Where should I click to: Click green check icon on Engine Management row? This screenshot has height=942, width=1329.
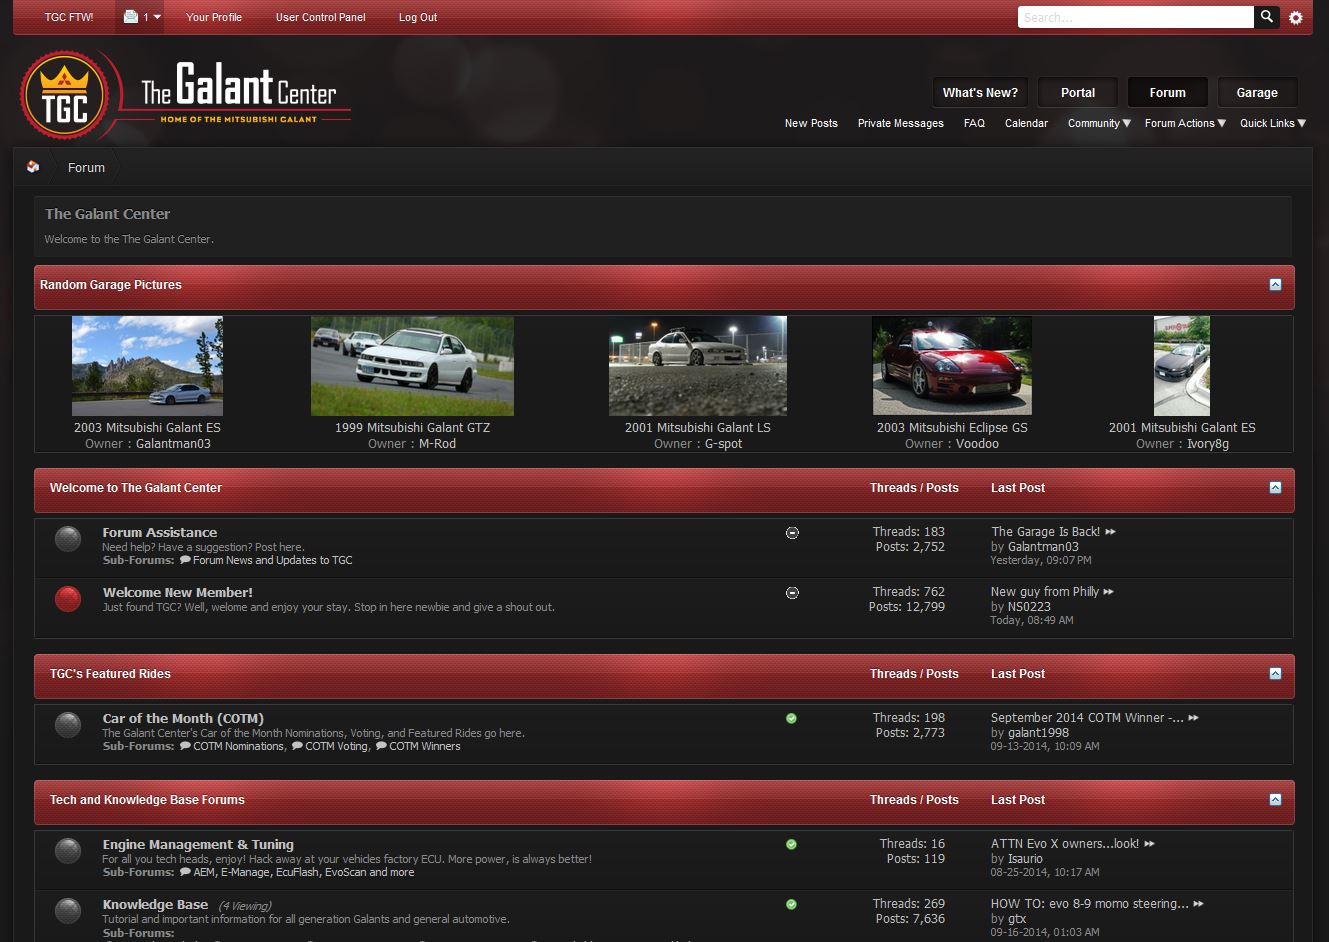[x=791, y=844]
